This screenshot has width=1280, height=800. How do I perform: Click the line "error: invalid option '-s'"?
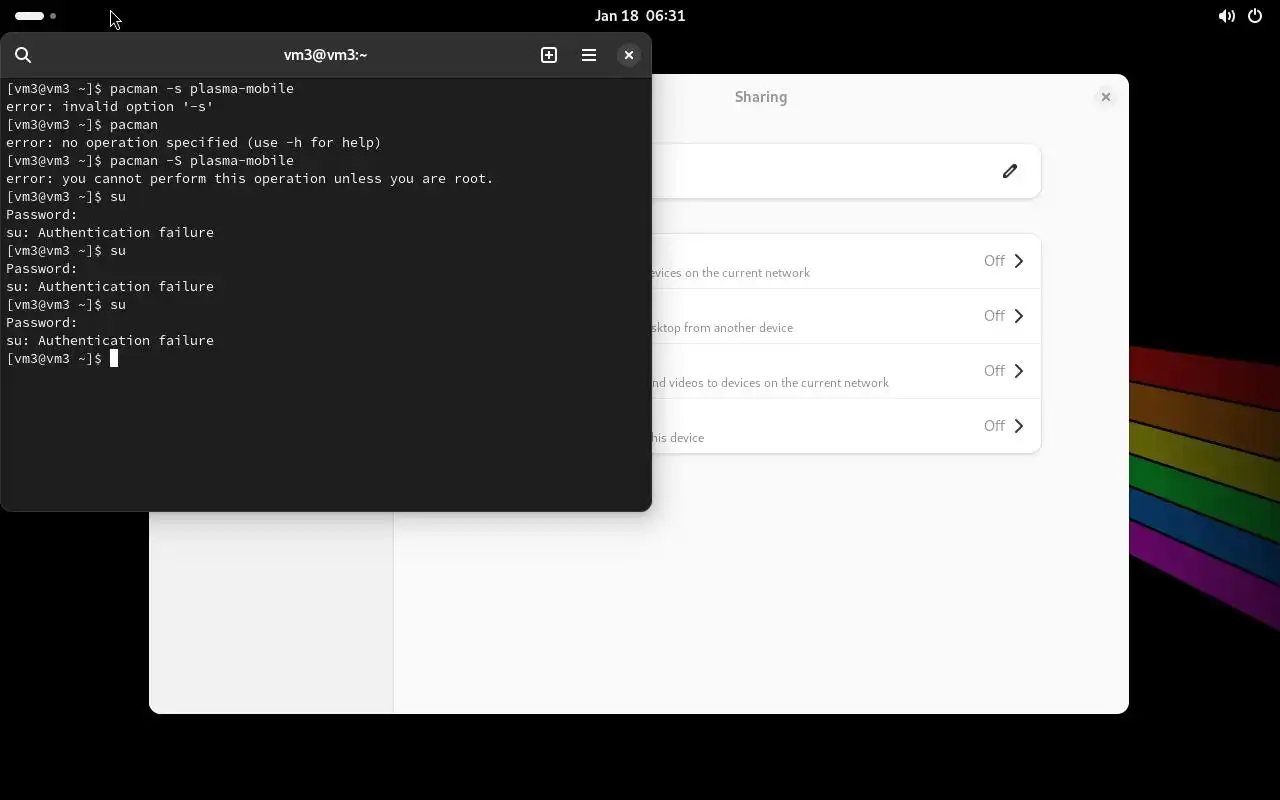pos(110,106)
